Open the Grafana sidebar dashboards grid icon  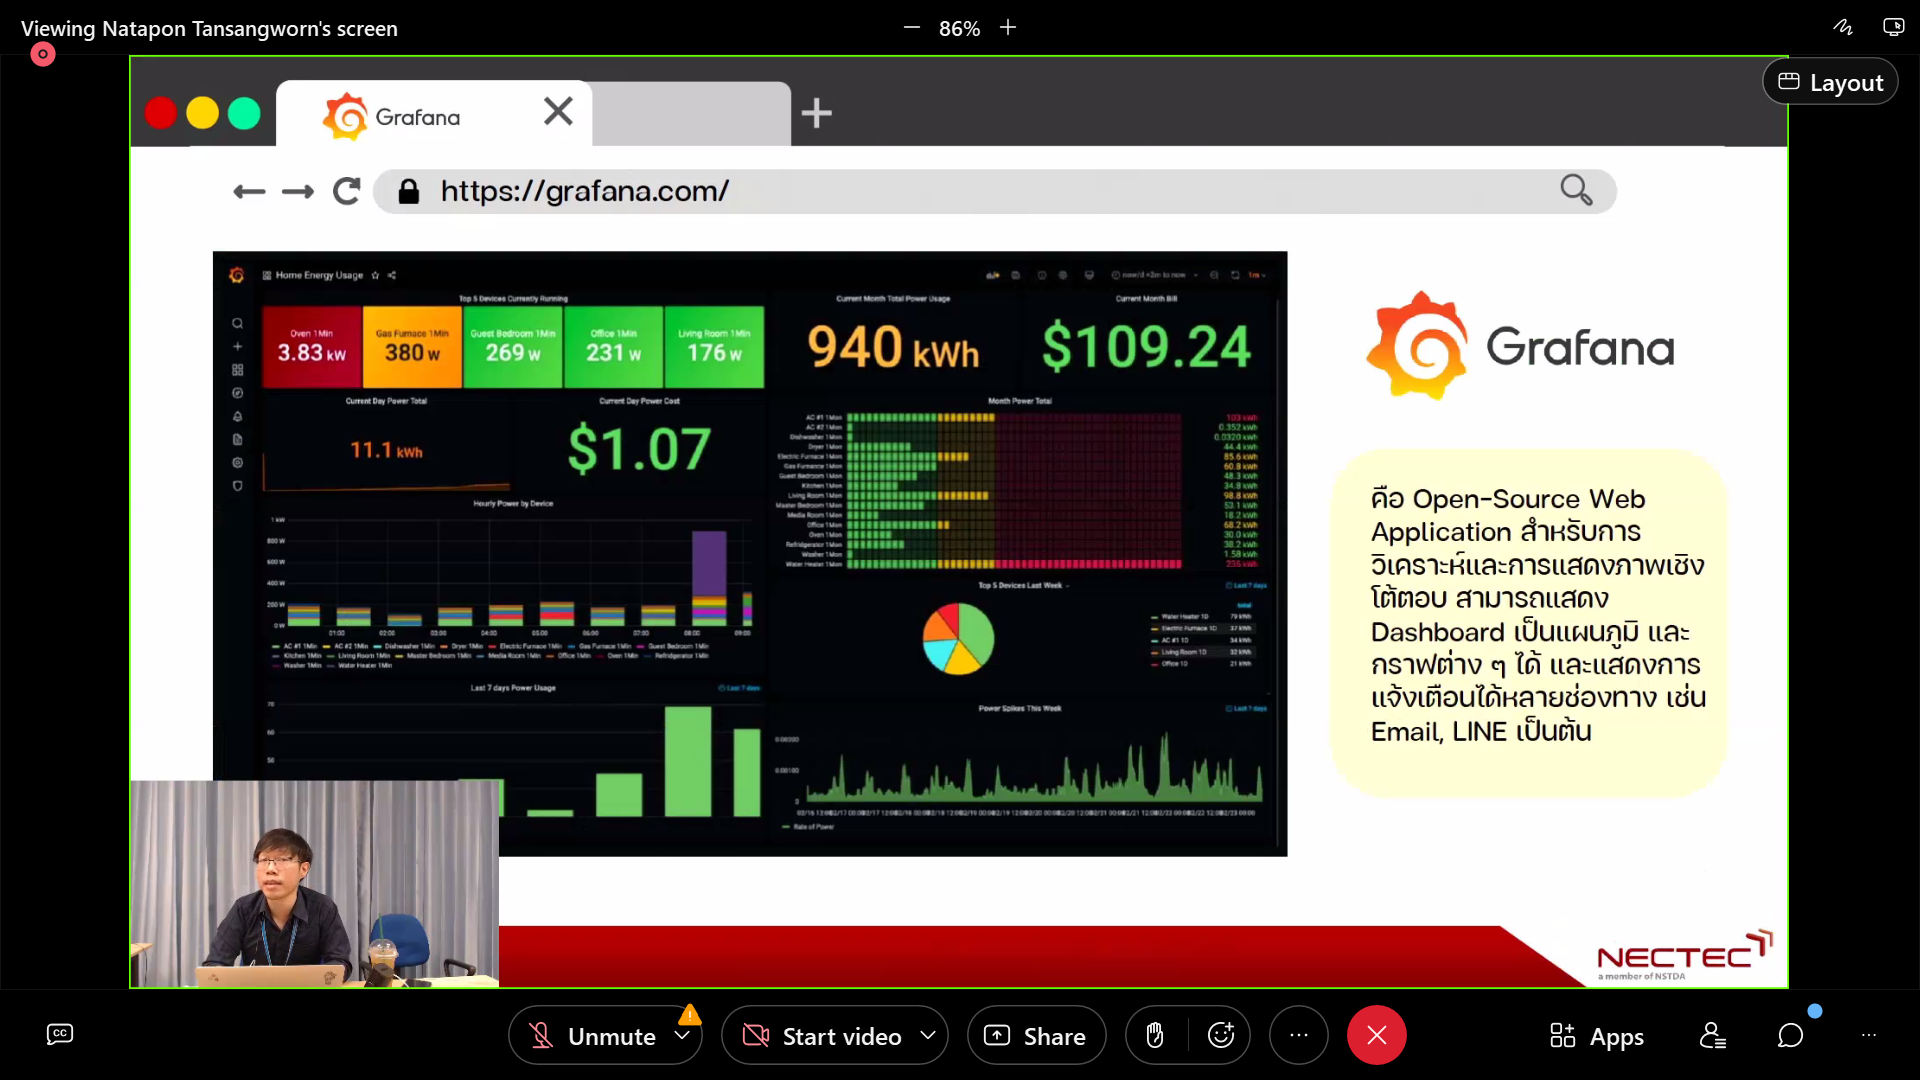[x=237, y=369]
